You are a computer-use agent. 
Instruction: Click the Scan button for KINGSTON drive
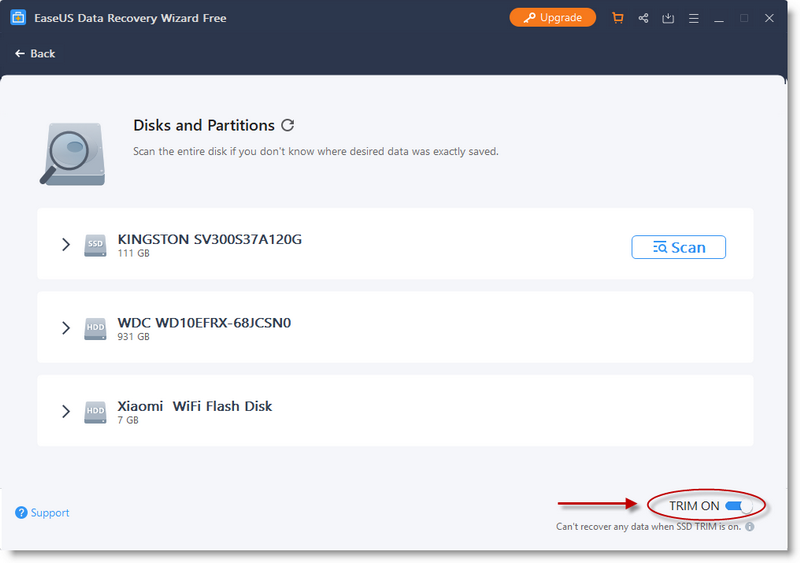[x=678, y=247]
